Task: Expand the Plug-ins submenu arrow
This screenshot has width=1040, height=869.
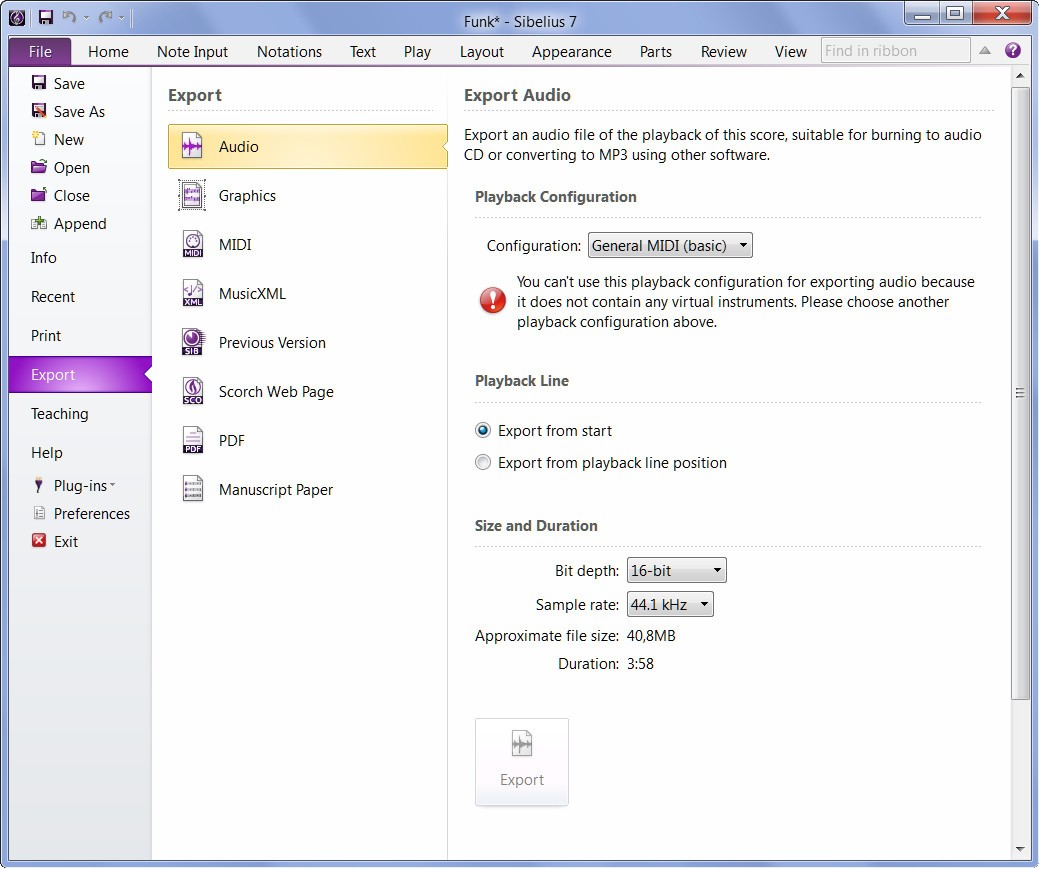Action: pyautogui.click(x=112, y=486)
